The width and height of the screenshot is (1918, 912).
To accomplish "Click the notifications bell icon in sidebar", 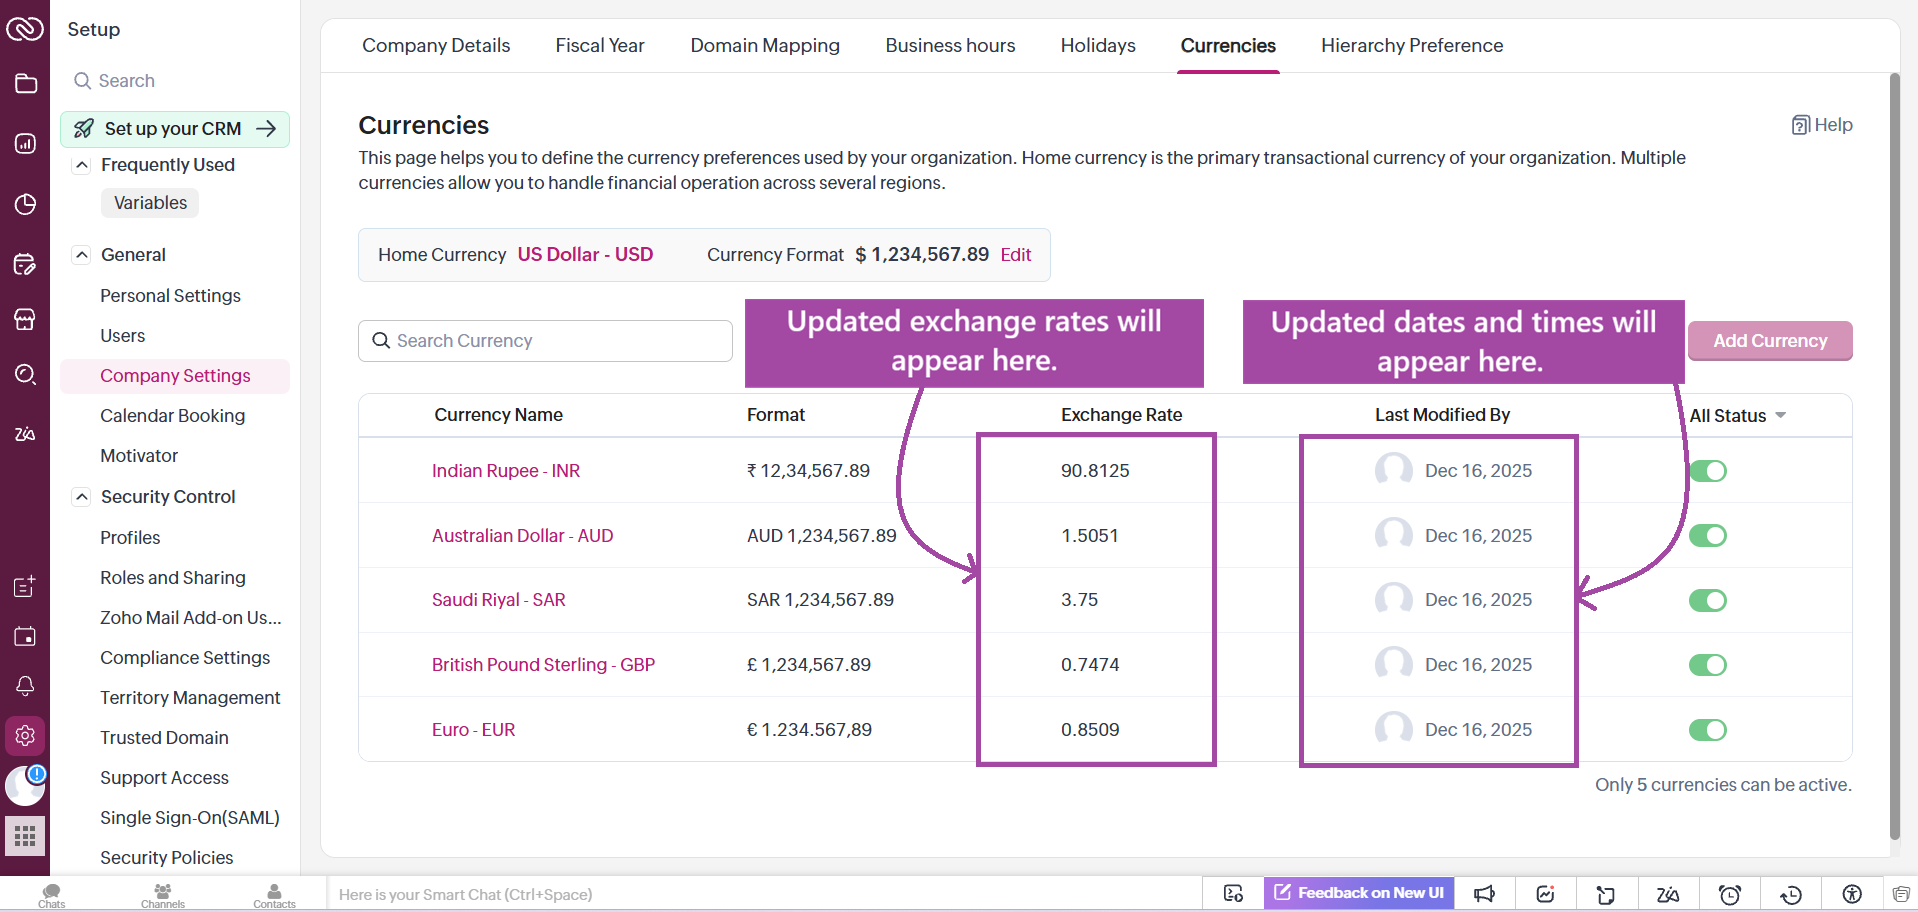I will click(x=25, y=686).
